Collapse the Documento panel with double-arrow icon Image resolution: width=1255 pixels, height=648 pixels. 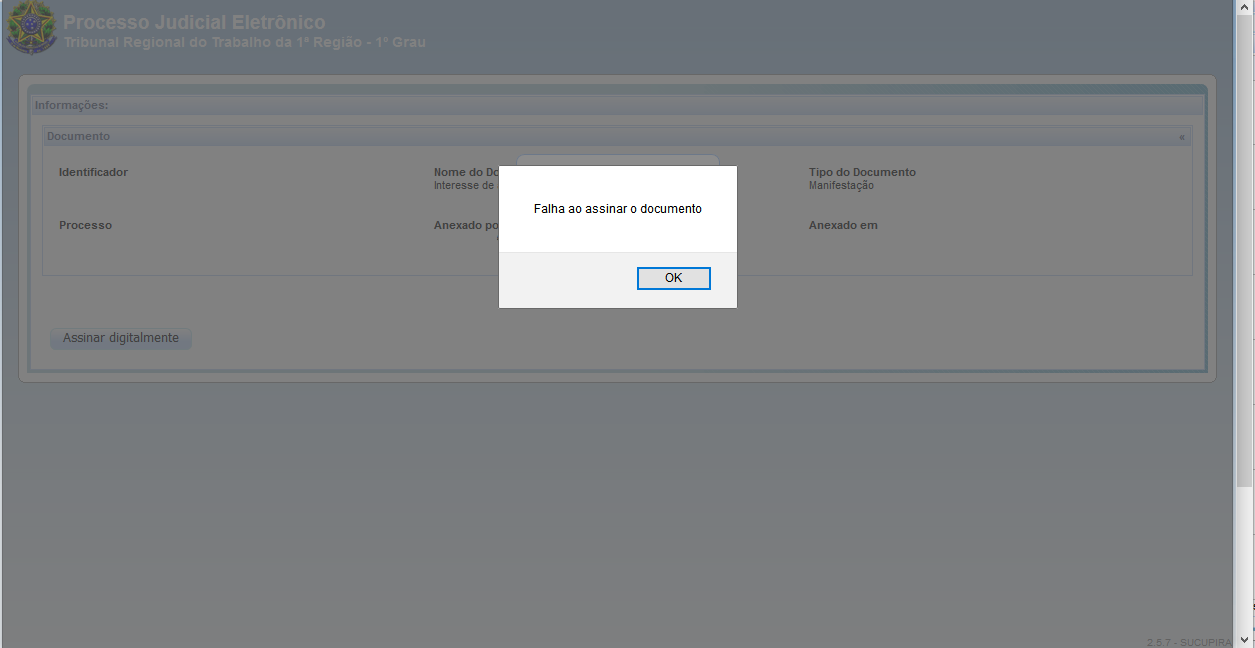pyautogui.click(x=1181, y=137)
